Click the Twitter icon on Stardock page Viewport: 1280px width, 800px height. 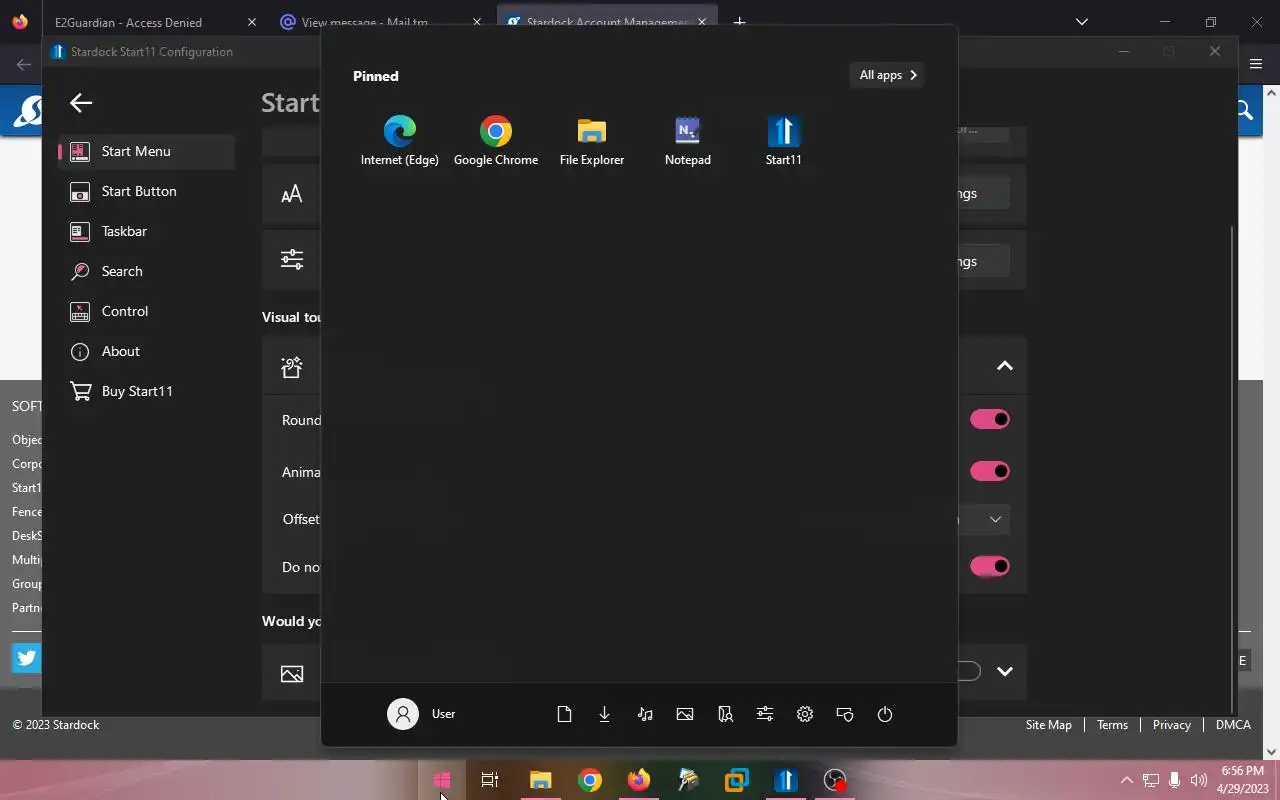(26, 658)
